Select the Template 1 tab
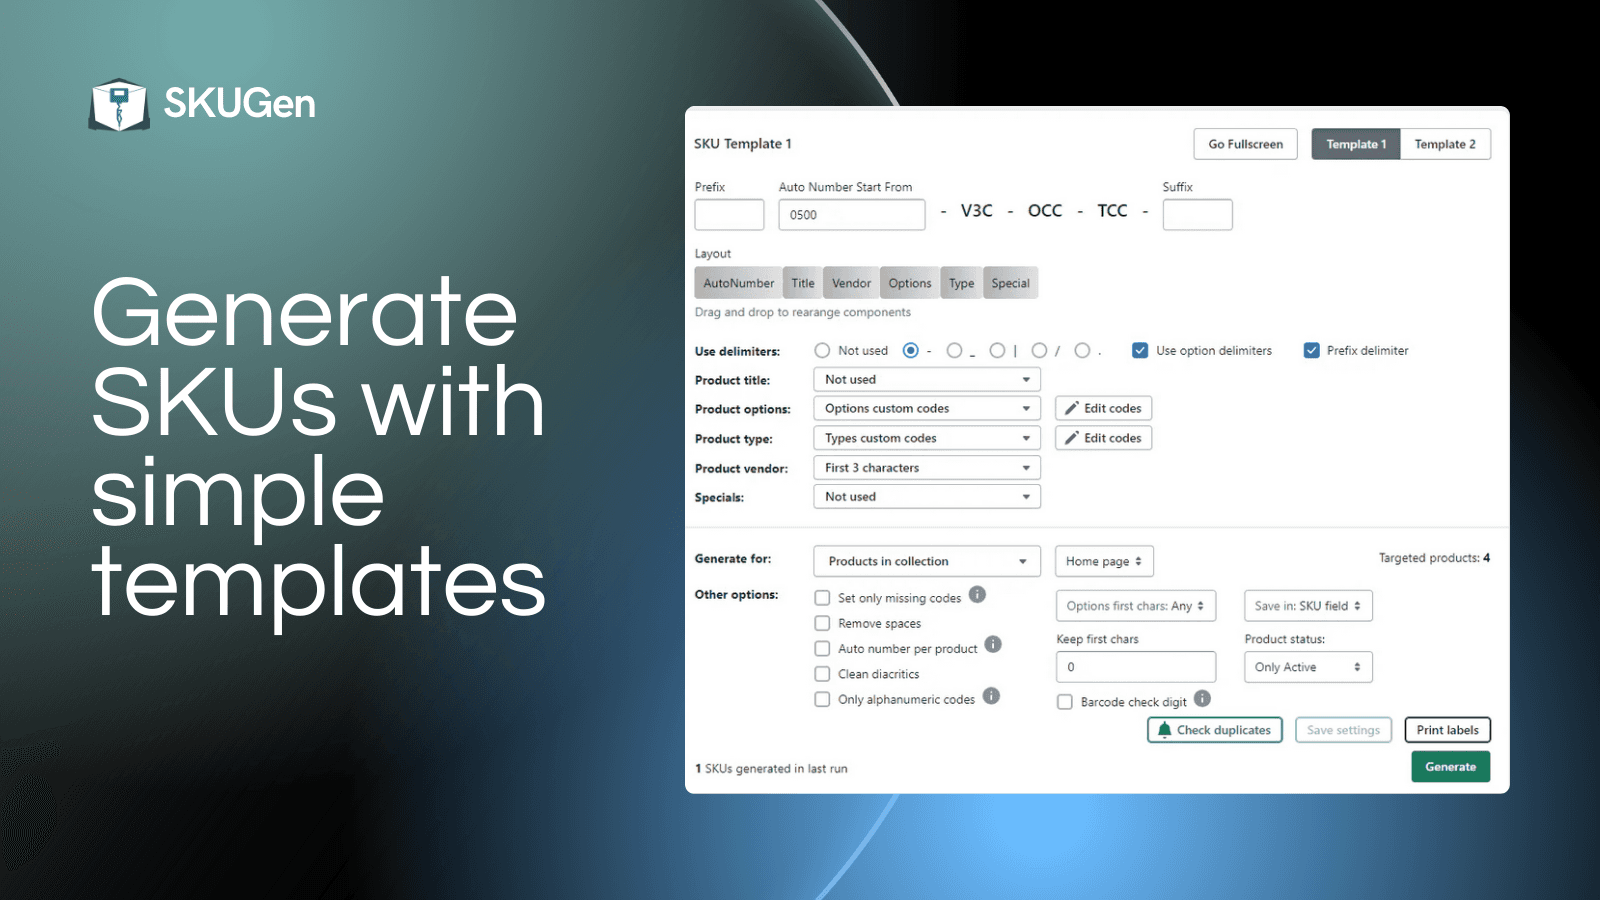The image size is (1600, 900). 1356,144
